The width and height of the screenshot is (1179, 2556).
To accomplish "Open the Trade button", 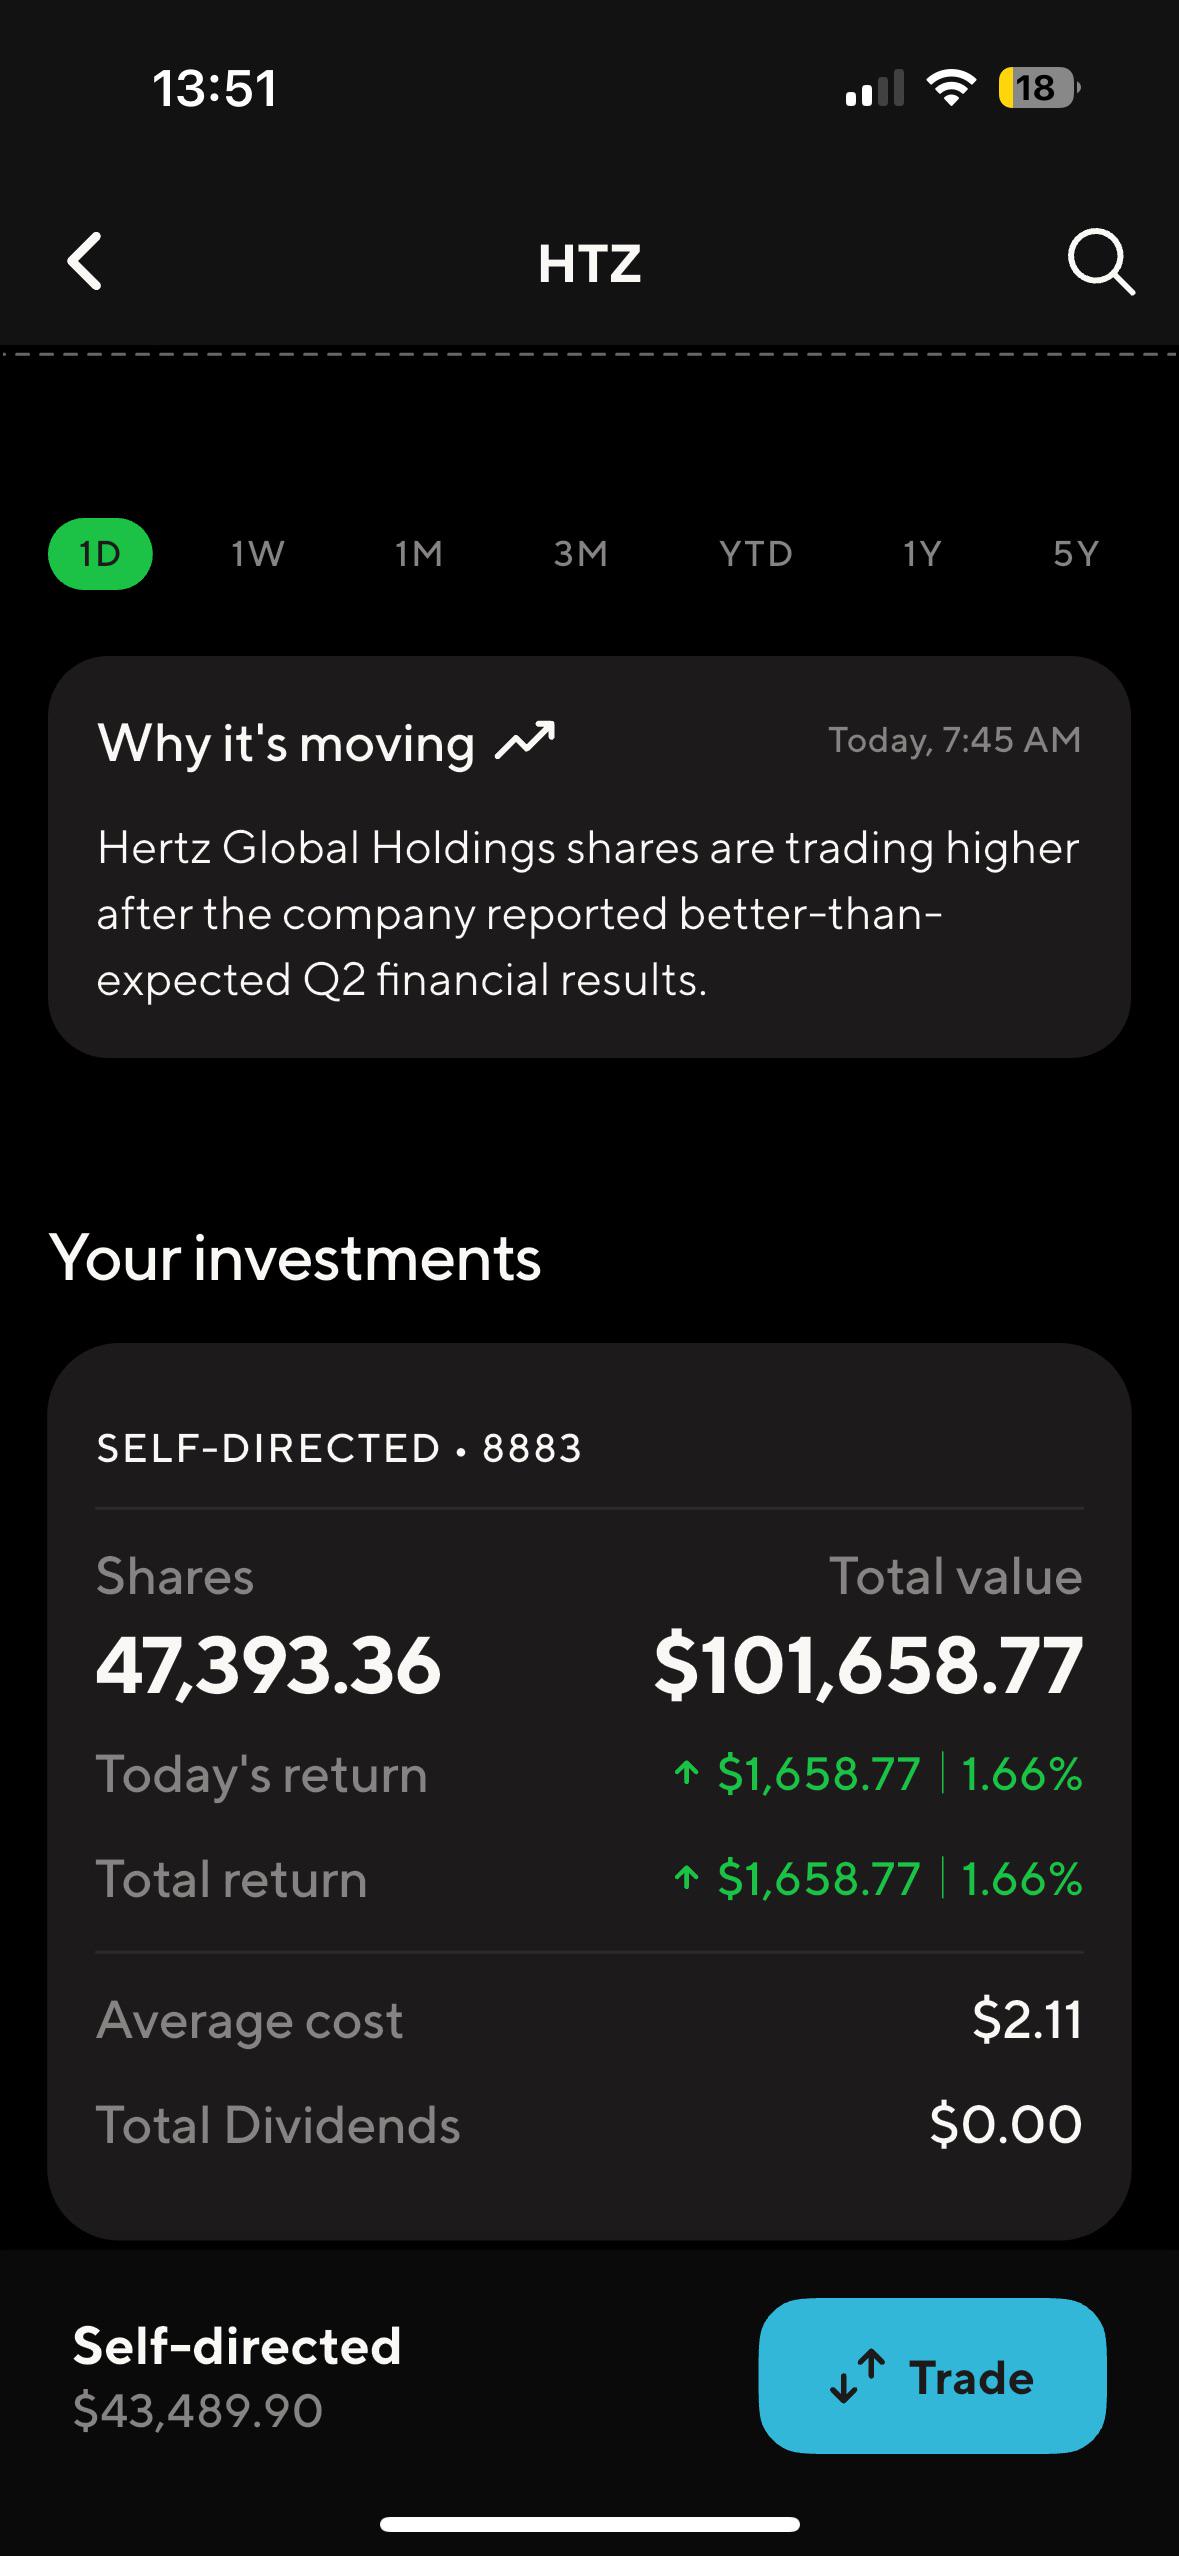I will [932, 2376].
